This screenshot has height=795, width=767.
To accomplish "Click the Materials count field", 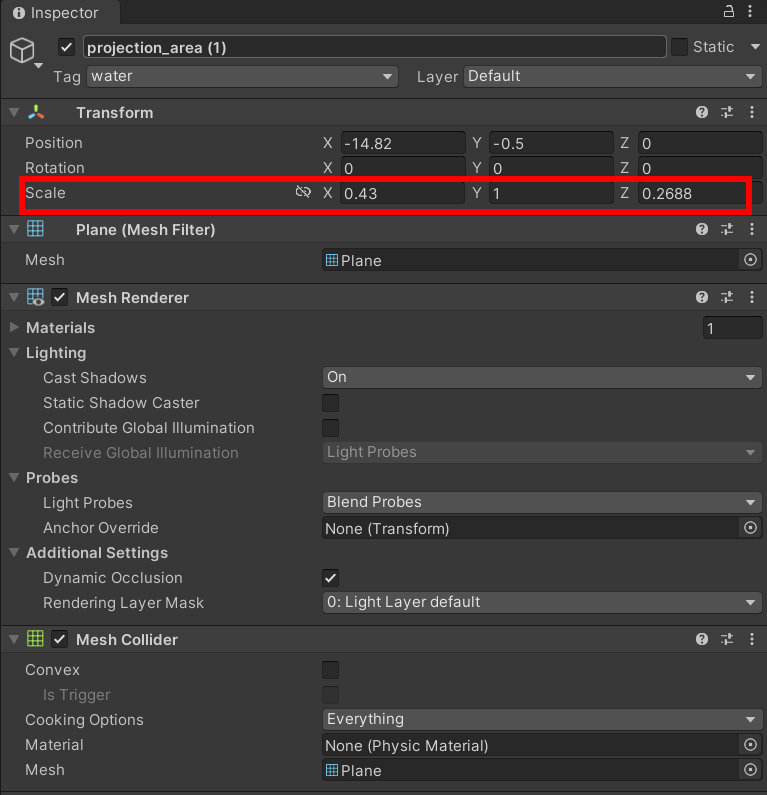I will tap(733, 328).
